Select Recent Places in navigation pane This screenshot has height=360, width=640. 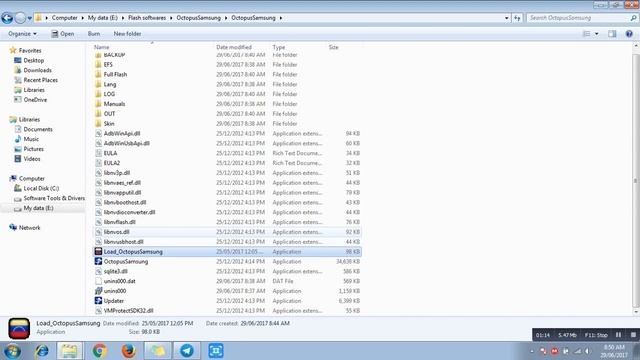pyautogui.click(x=40, y=80)
